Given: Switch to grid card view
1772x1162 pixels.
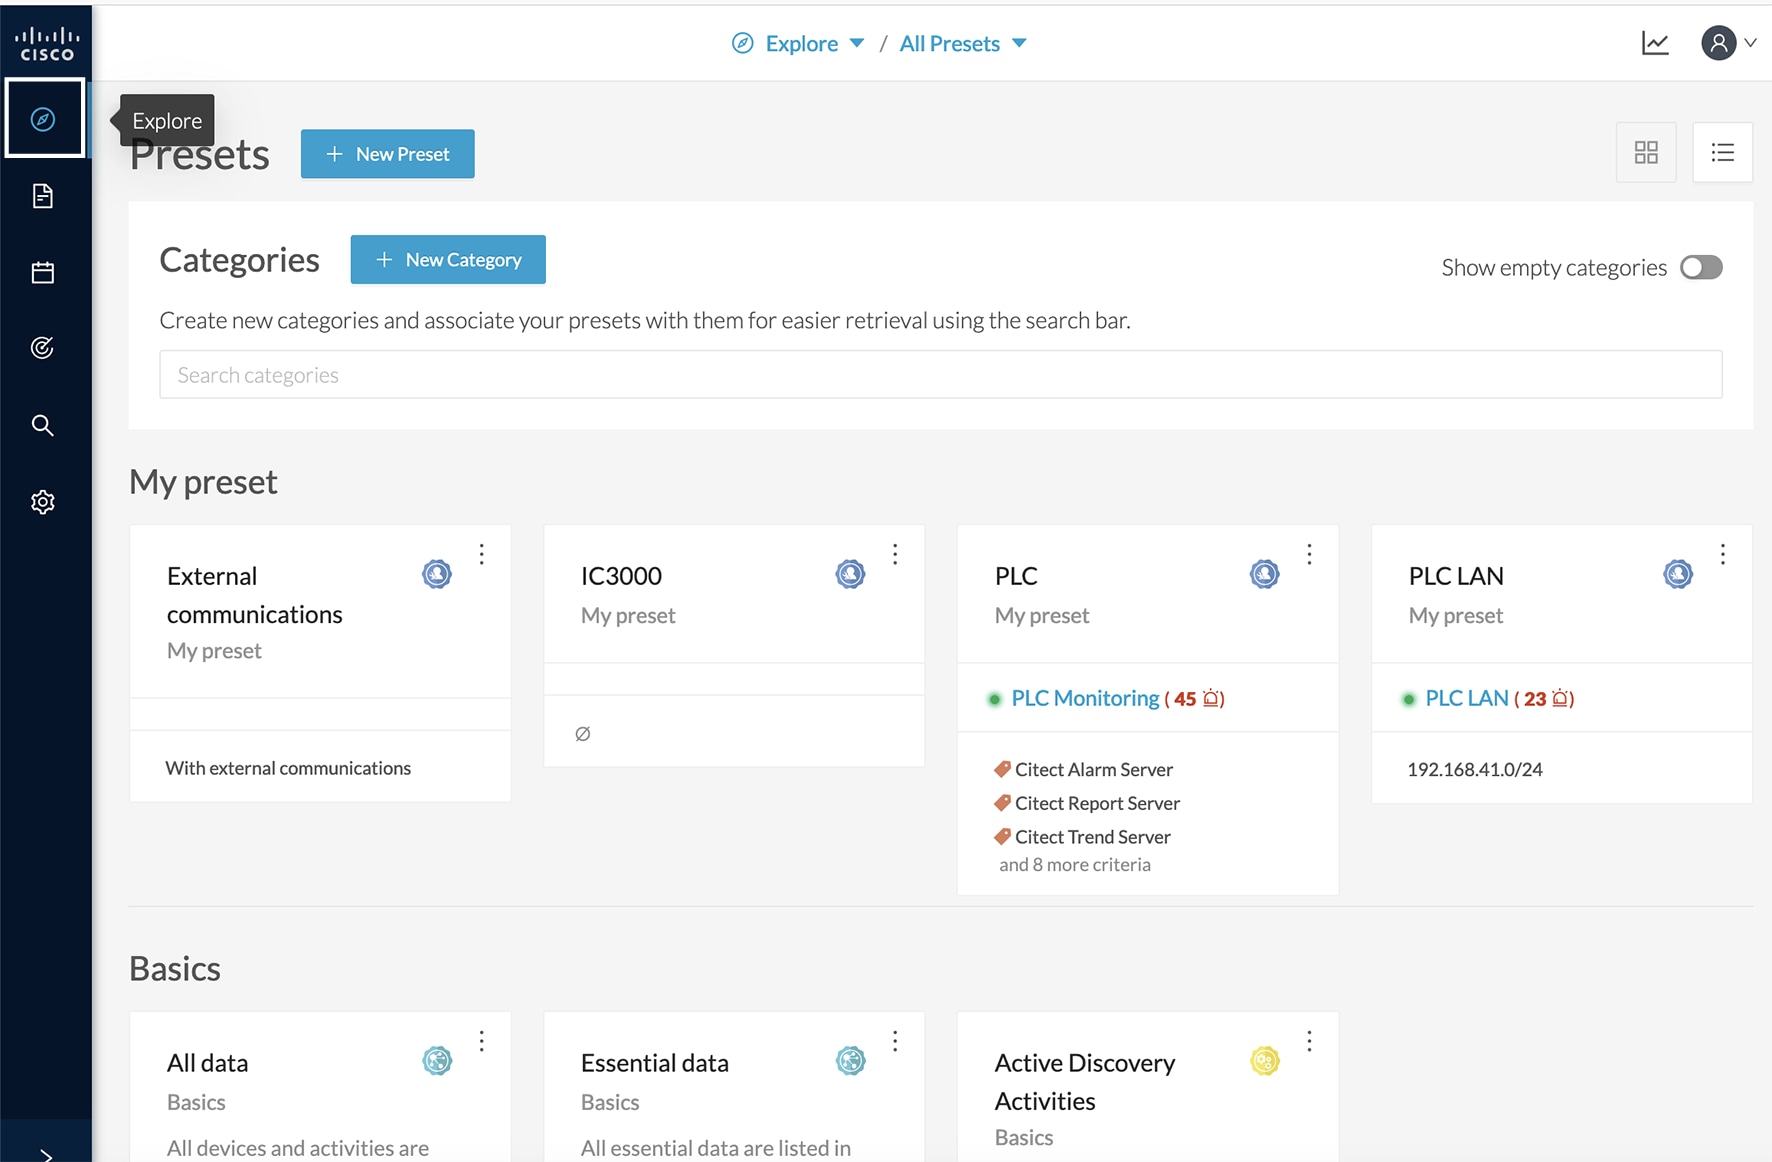Looking at the screenshot, I should click(1646, 152).
